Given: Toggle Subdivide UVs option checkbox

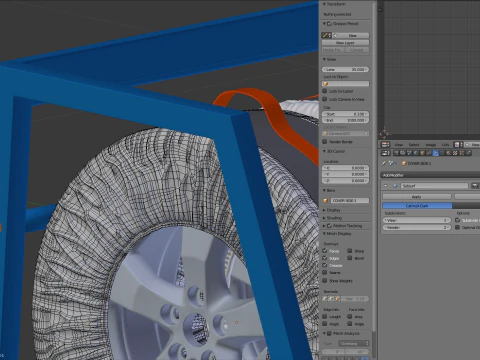Looking at the screenshot, I should (457, 220).
